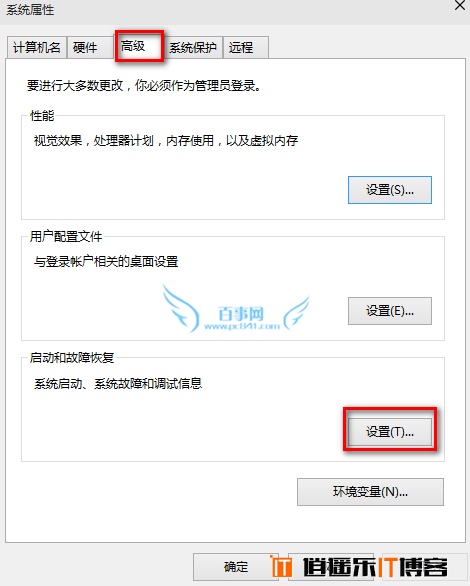Click the 用户配置文件 group label
Viewport: 470px width, 586px height.
(x=66, y=237)
